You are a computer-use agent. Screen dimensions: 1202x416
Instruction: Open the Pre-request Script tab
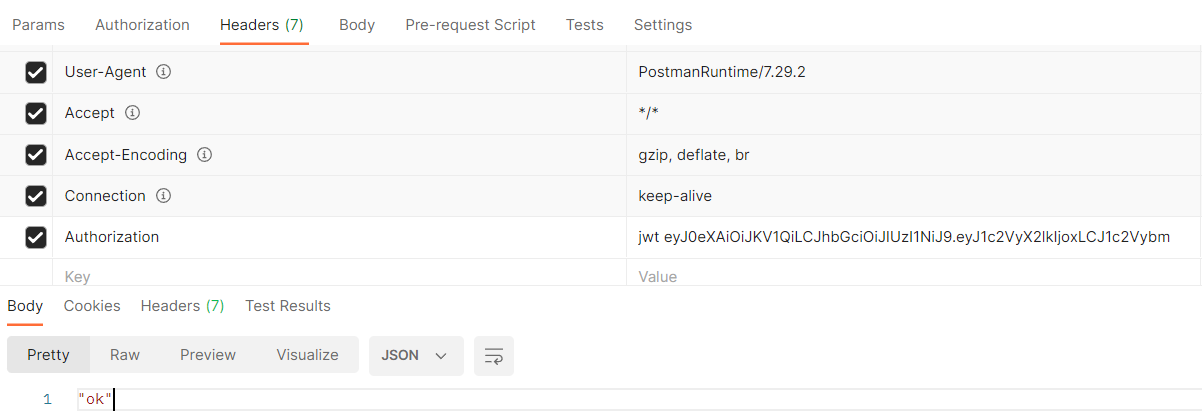[x=470, y=25]
